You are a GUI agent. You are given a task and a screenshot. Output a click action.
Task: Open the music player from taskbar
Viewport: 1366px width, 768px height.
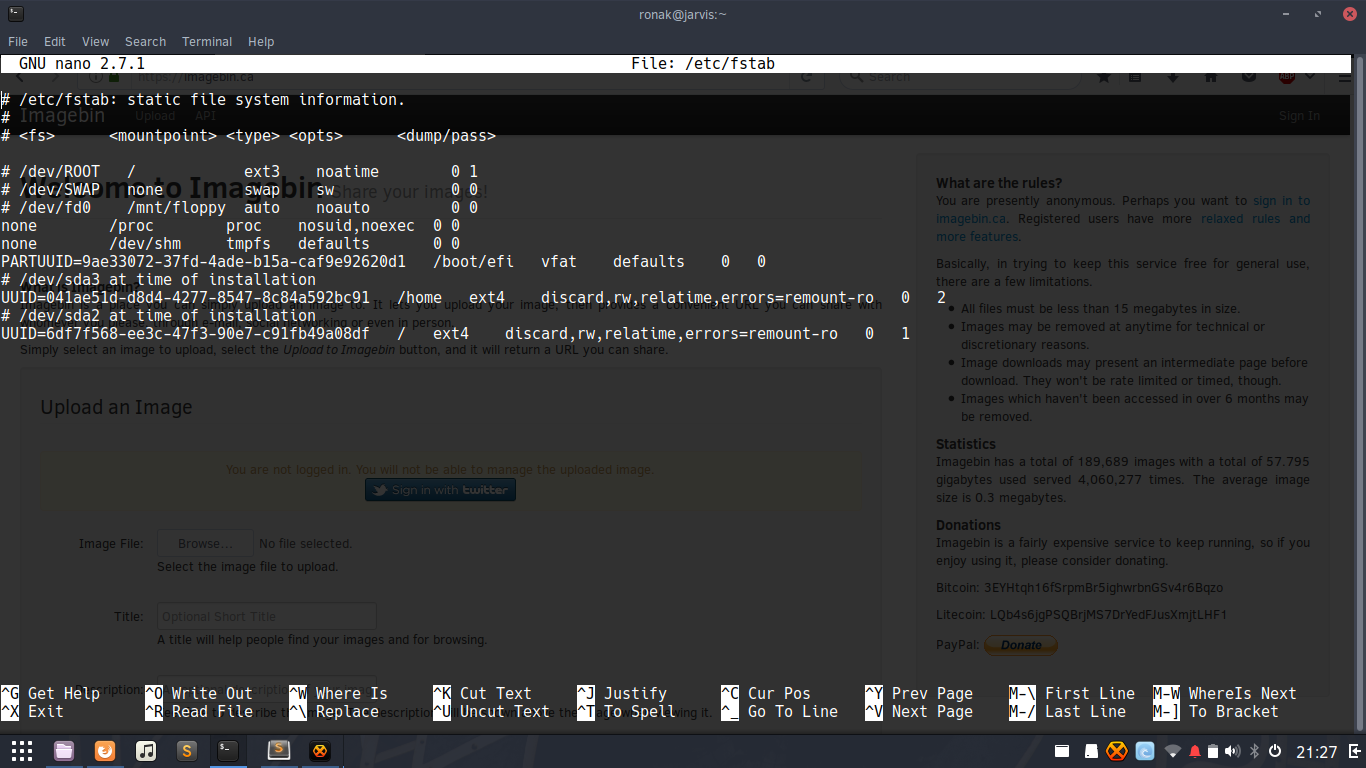coord(146,750)
